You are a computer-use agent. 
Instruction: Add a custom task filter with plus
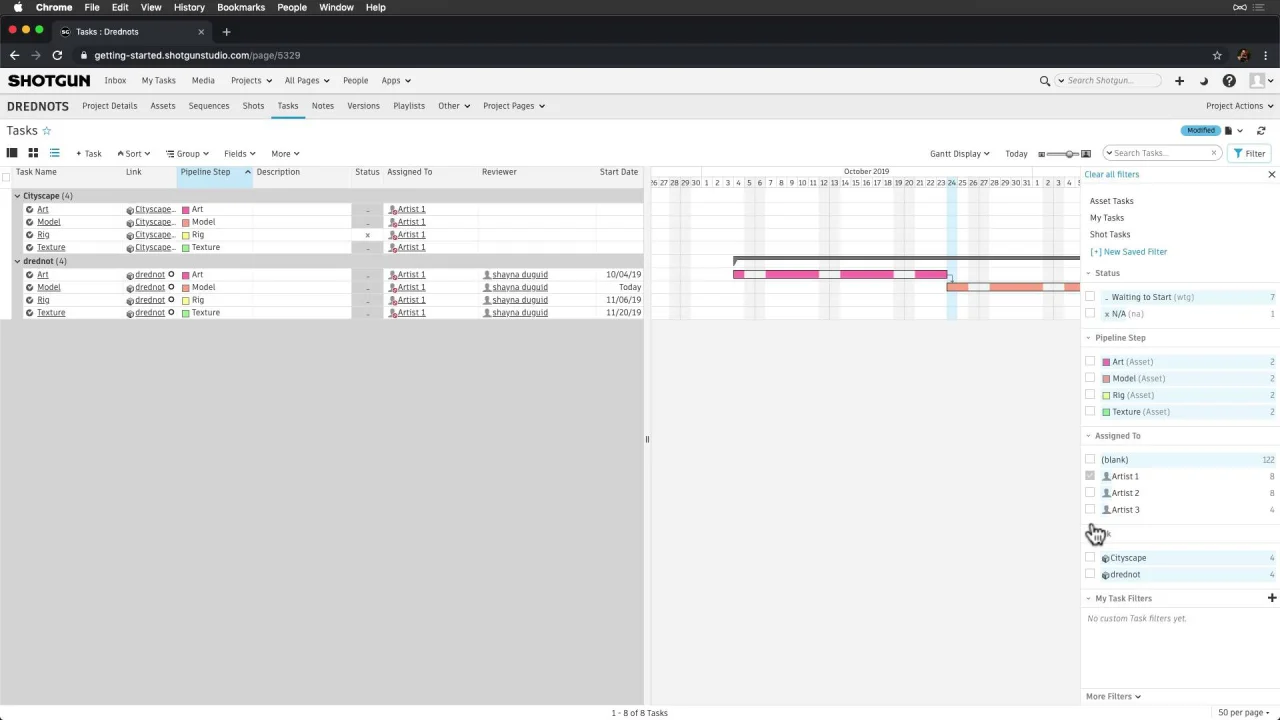1272,598
